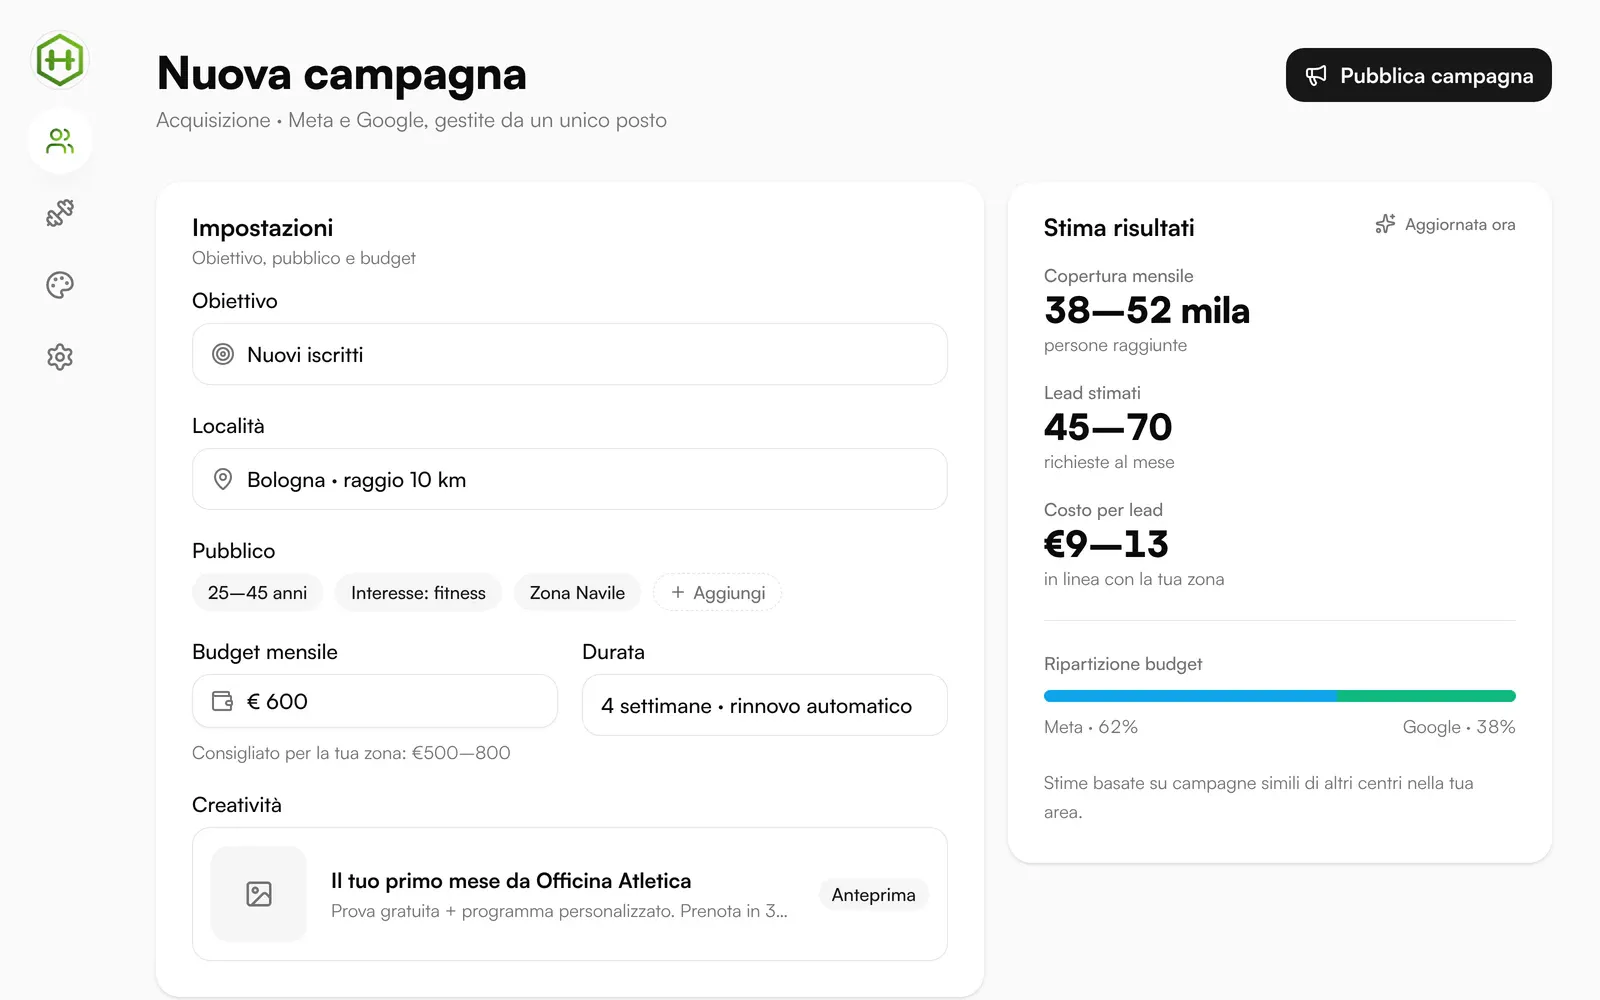The height and width of the screenshot is (1000, 1600).
Task: Click the Acquisizione subtitle text
Action: (411, 120)
